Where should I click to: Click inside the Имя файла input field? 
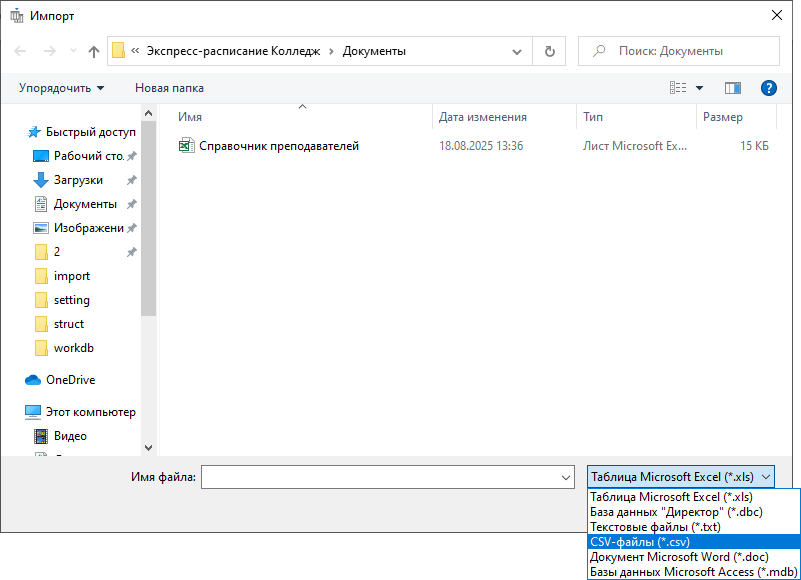click(x=380, y=477)
